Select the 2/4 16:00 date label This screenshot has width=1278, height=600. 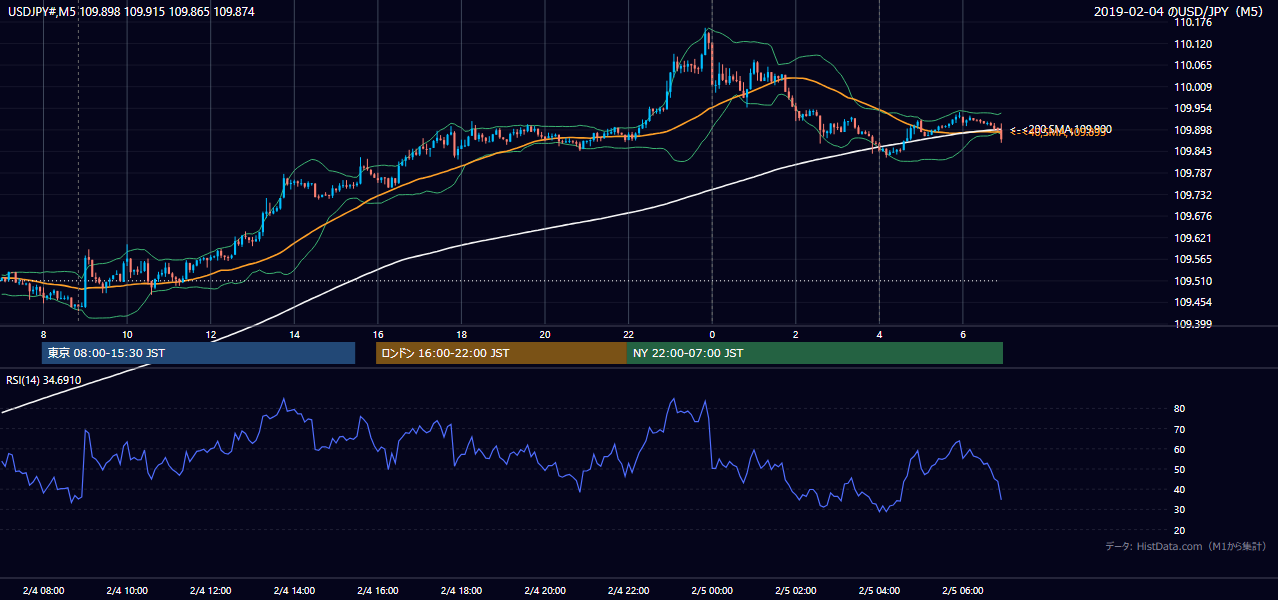377,590
